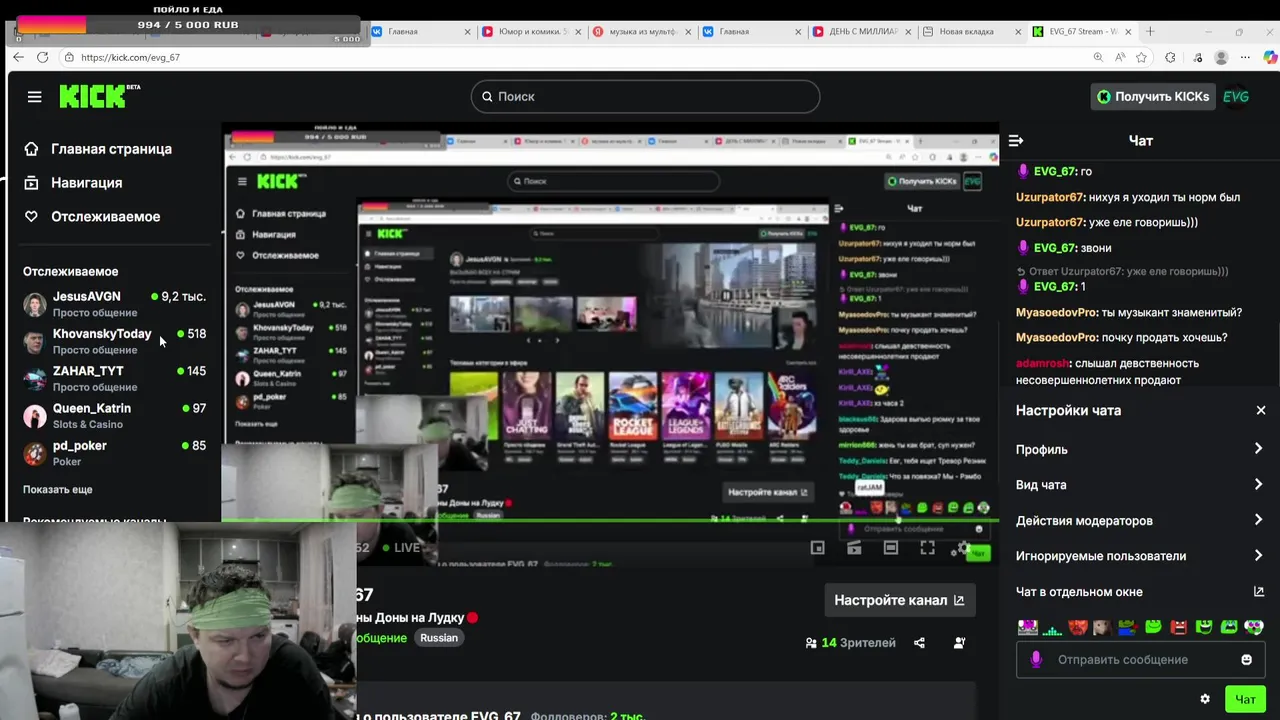Click Ответ Uzurpator67 reply reference
1280x720 pixels.
click(1122, 271)
